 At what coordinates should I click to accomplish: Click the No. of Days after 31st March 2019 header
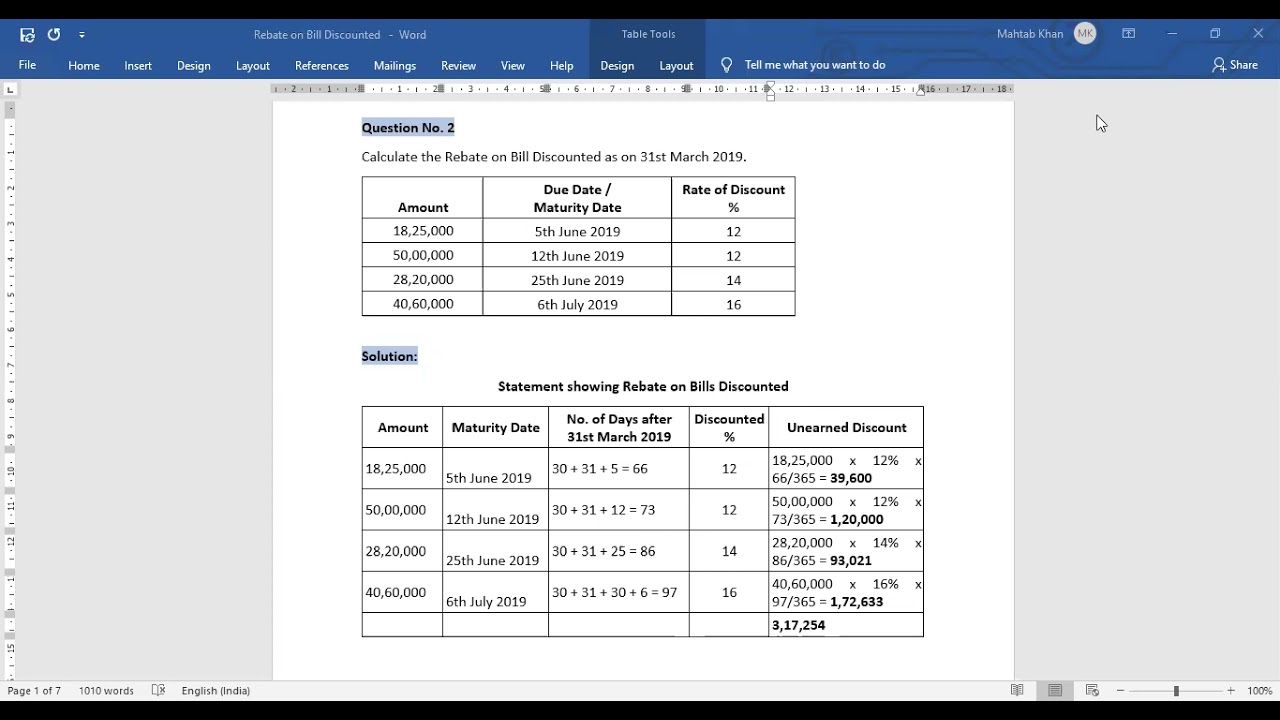tap(618, 428)
